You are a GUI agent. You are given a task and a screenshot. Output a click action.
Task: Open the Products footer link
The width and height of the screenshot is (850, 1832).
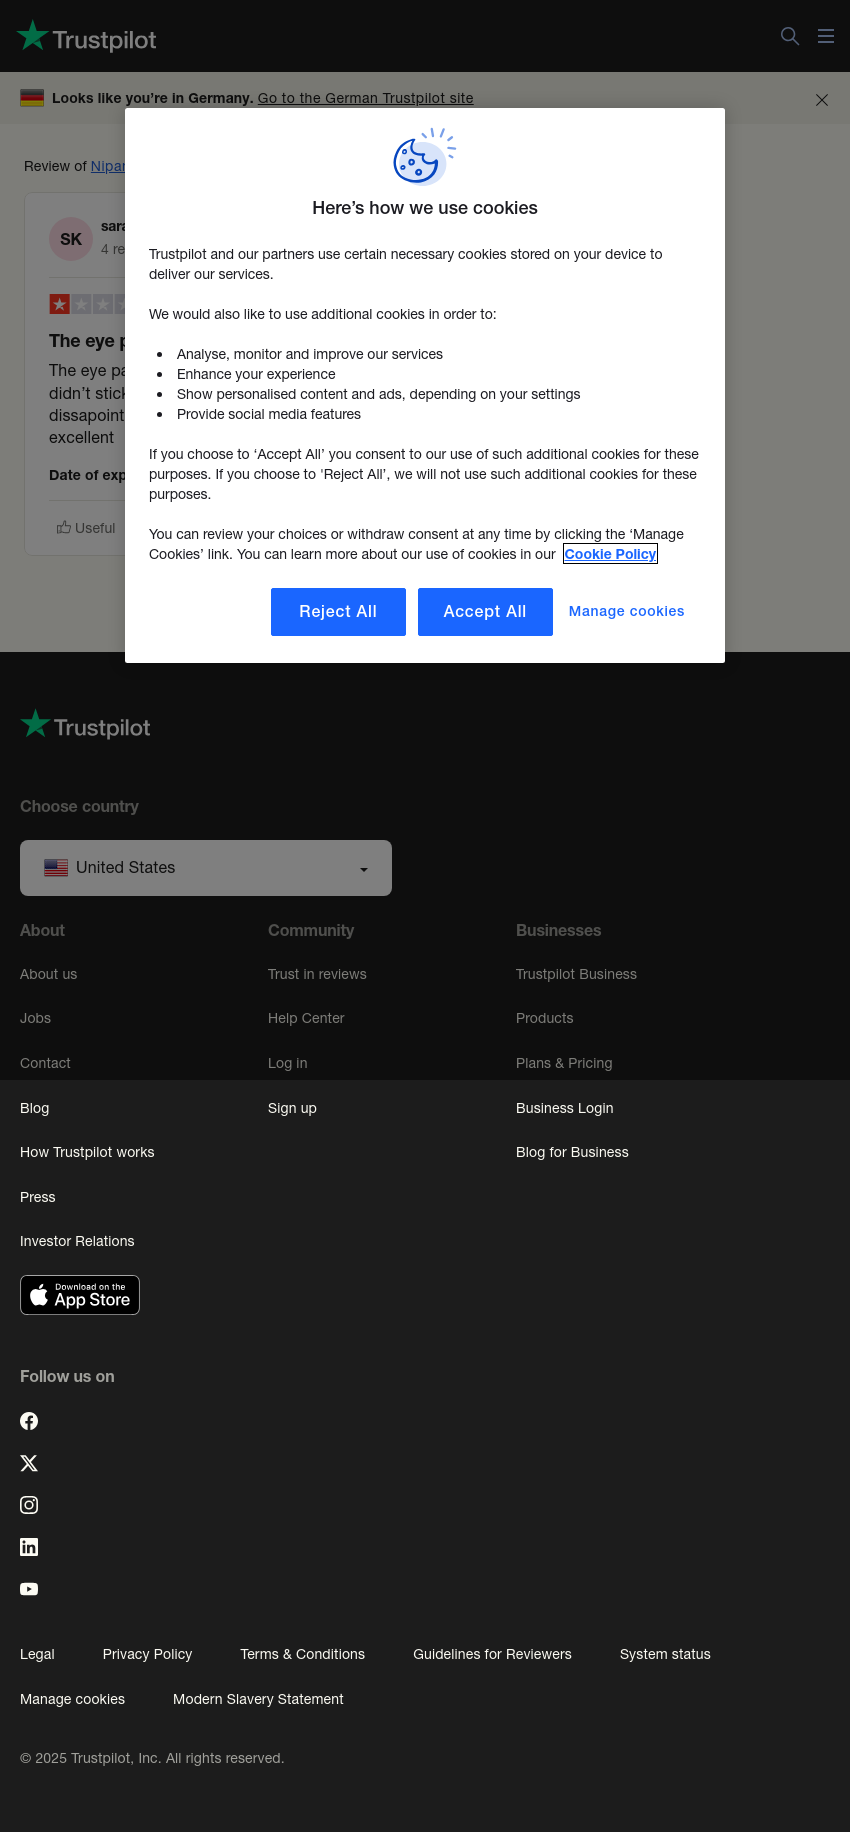[x=544, y=1018]
